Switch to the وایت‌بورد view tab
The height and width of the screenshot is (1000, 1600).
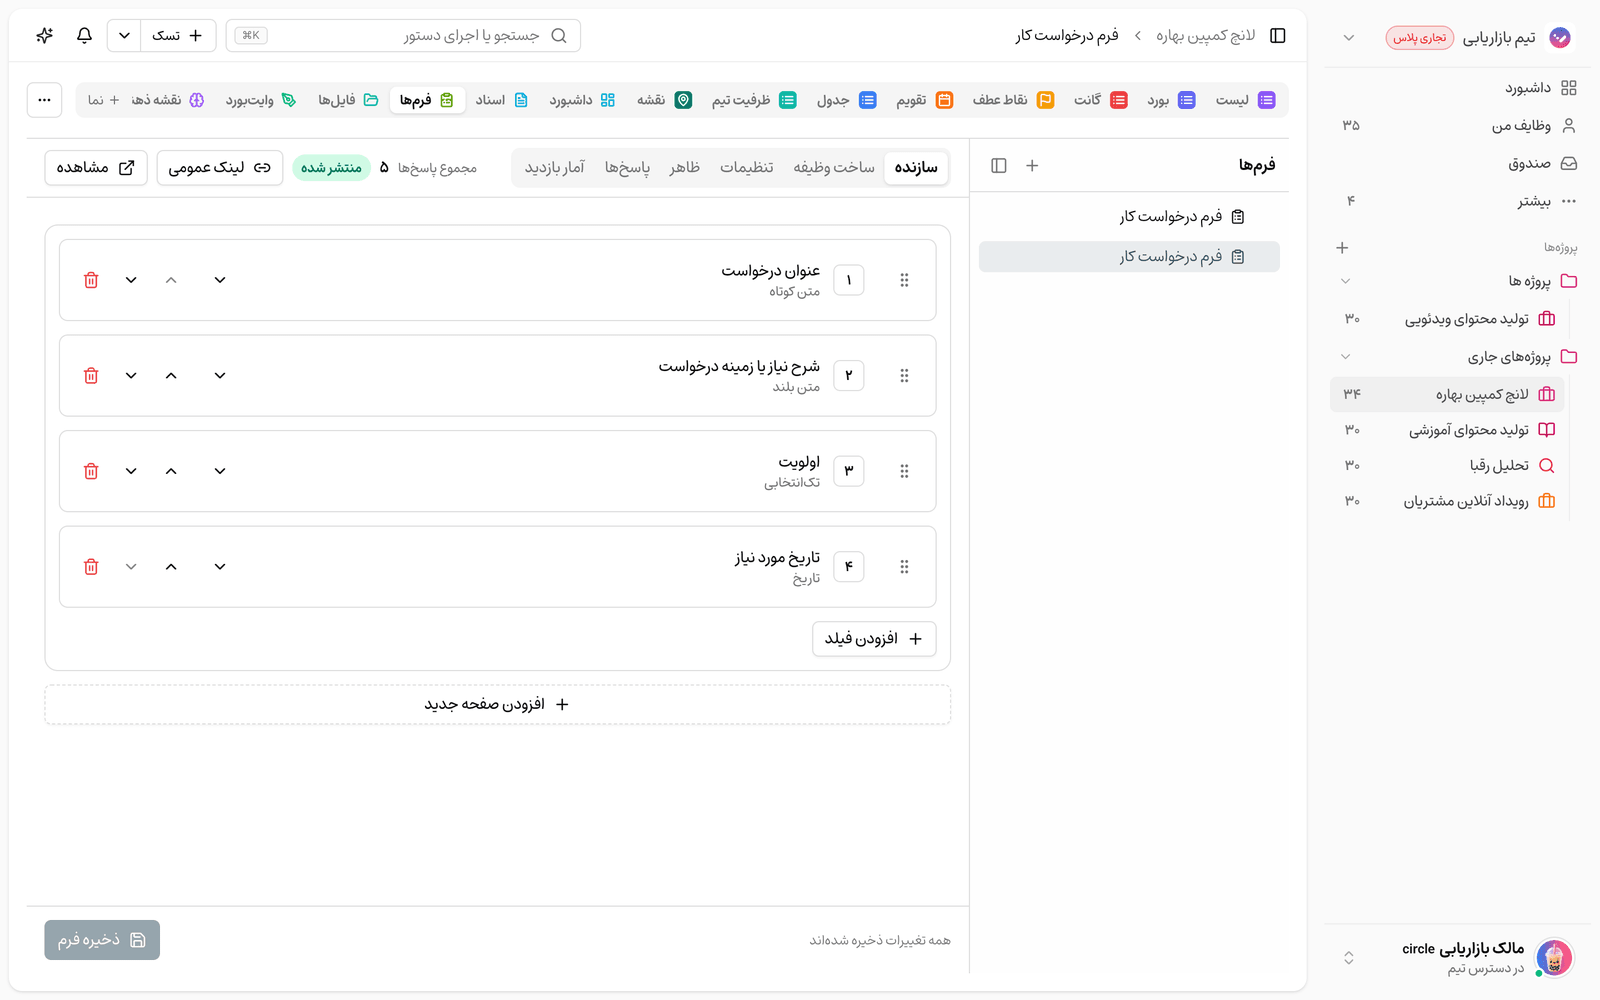[260, 100]
